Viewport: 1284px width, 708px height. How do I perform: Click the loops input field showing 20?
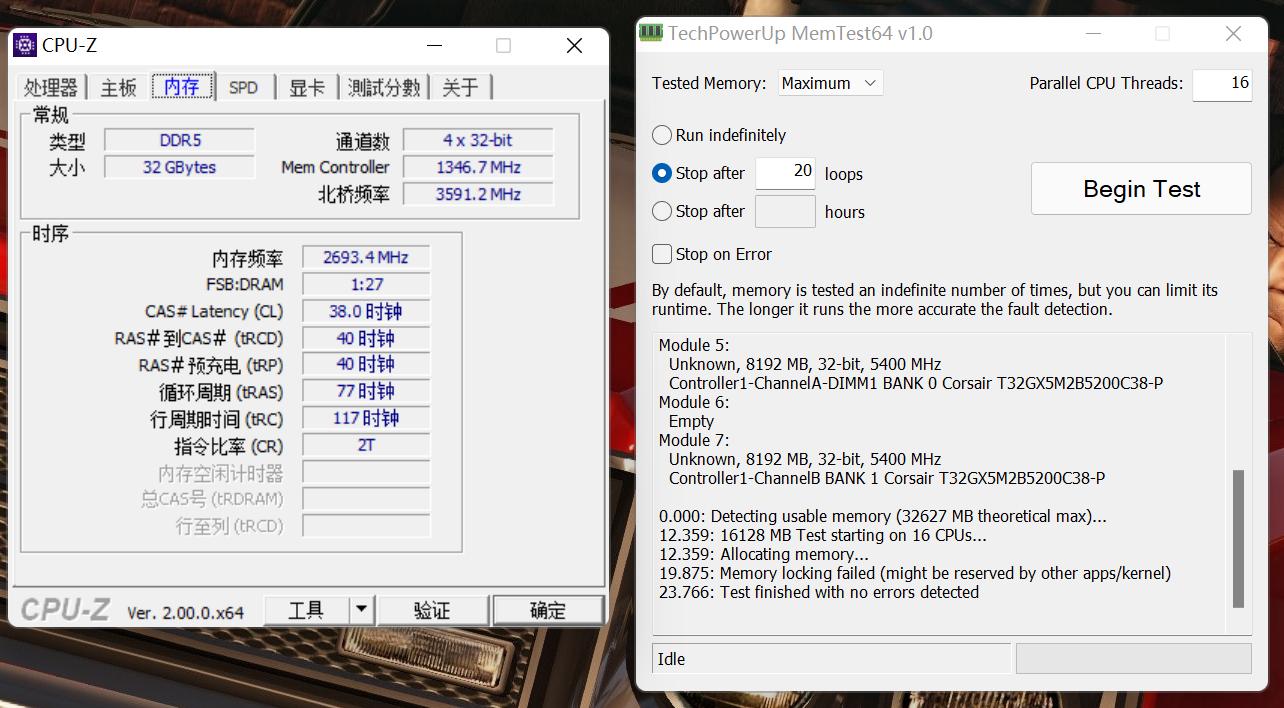tap(785, 172)
